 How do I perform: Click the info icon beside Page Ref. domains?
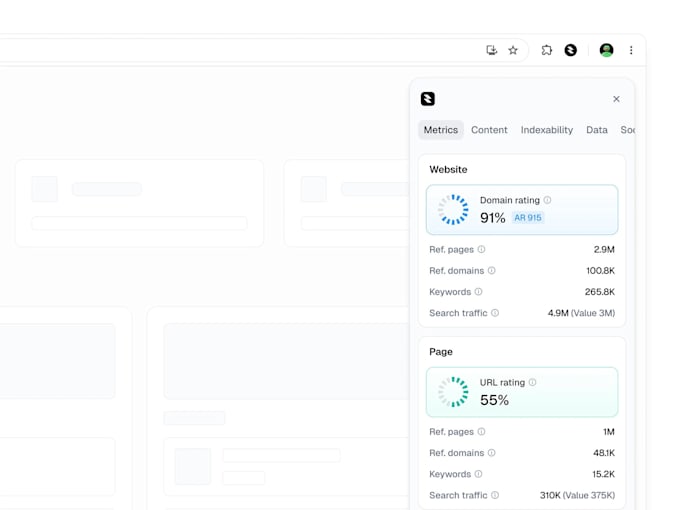(491, 453)
